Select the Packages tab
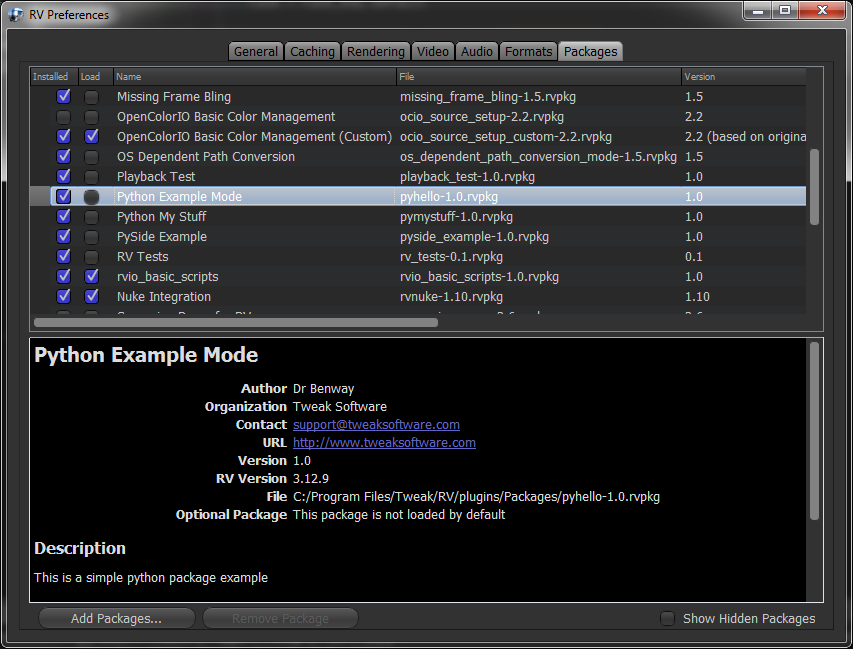853x649 pixels. tap(590, 52)
